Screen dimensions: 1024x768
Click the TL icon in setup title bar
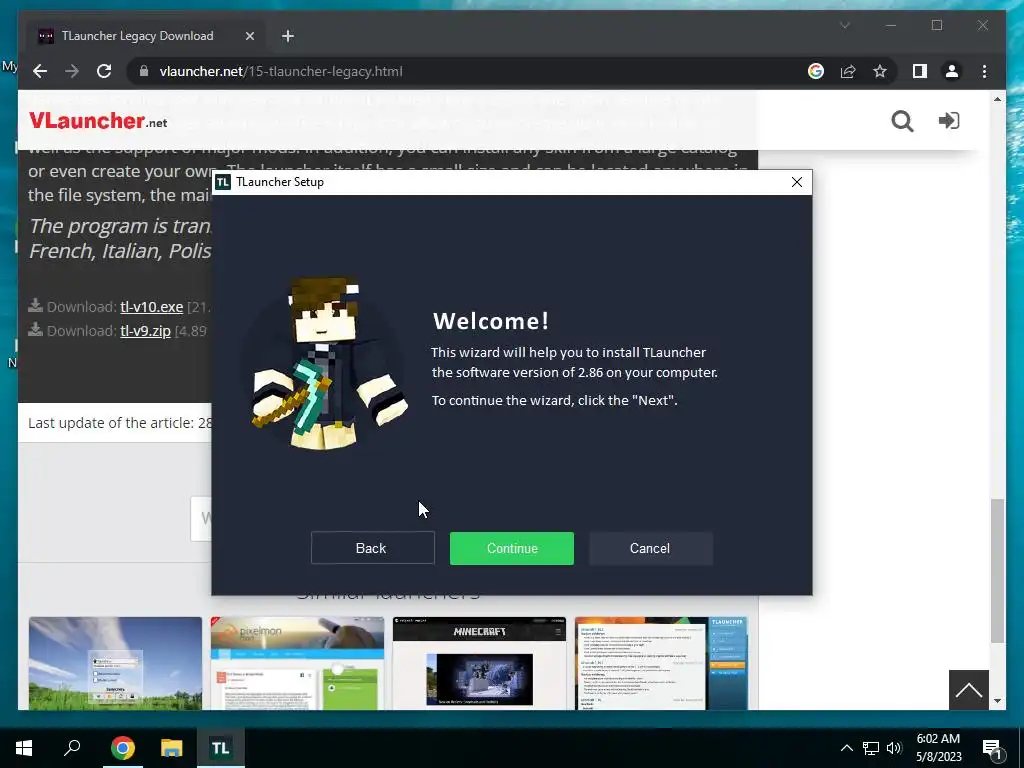(223, 182)
